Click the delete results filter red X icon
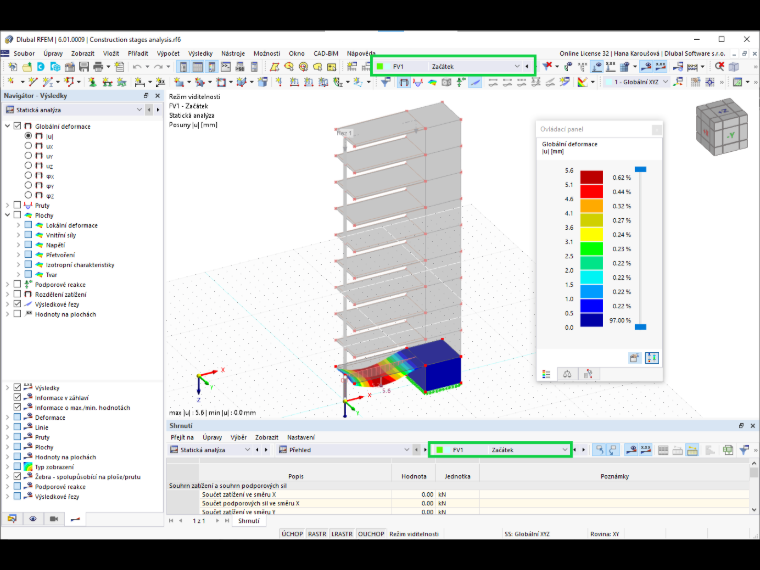The height and width of the screenshot is (570, 760). point(547,66)
